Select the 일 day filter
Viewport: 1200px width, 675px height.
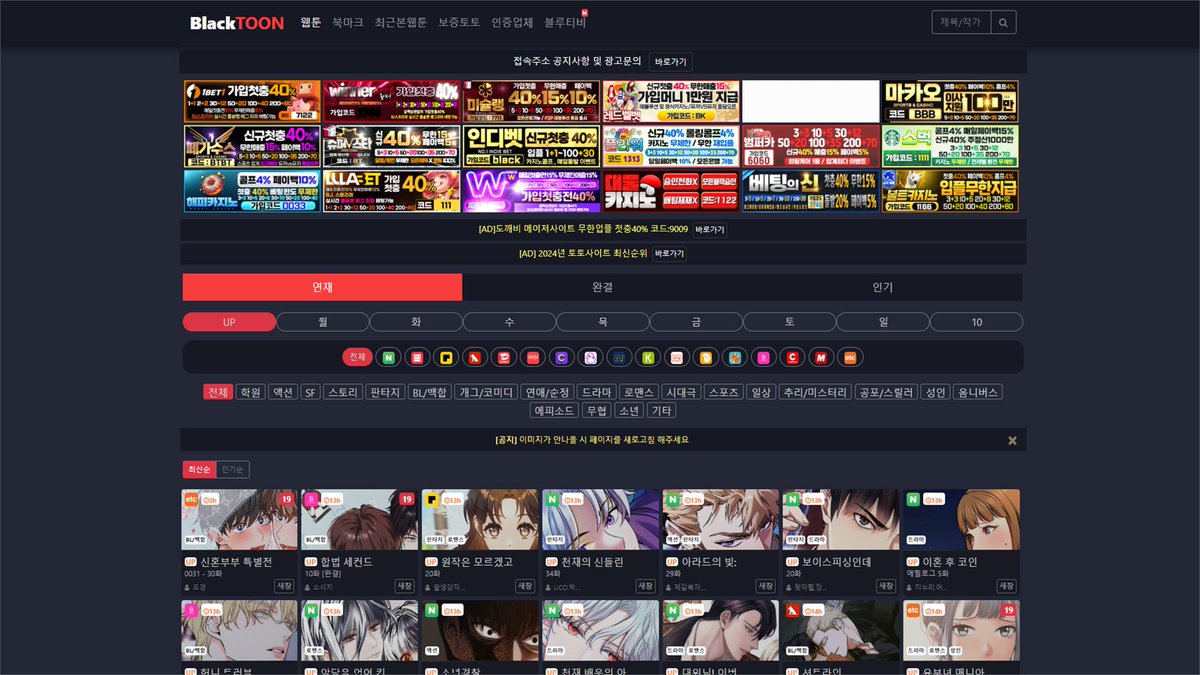pos(883,322)
